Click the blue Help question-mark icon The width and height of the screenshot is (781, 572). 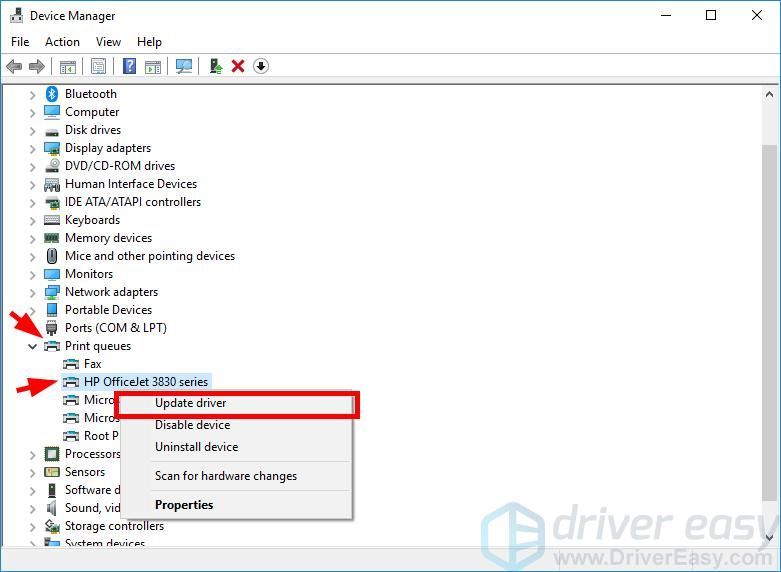coord(129,66)
